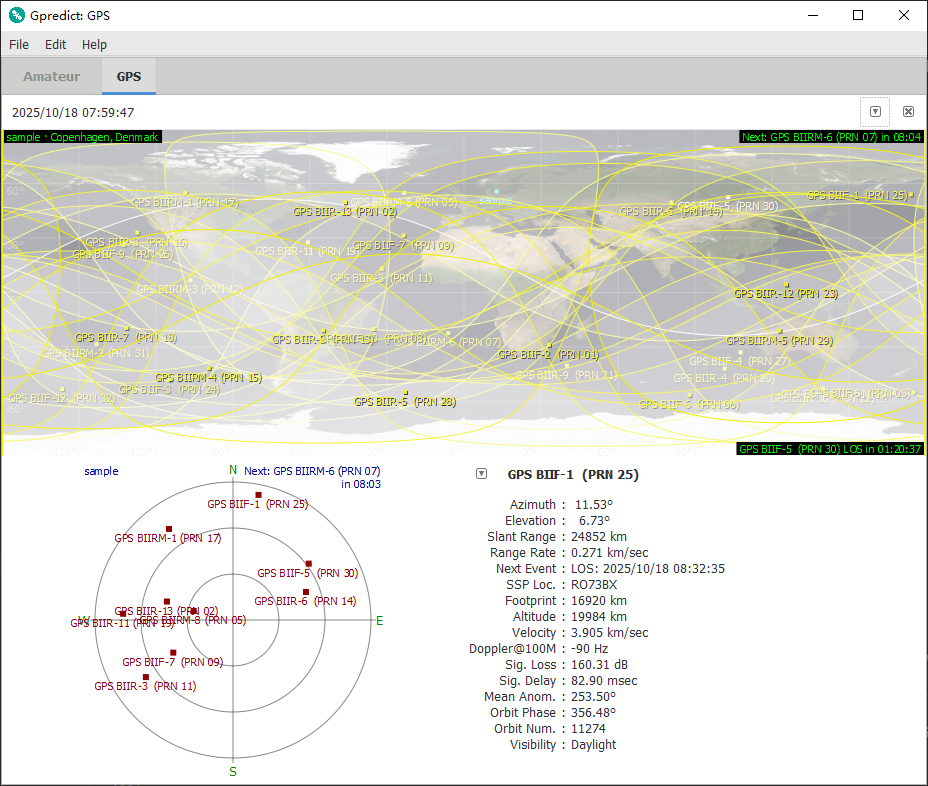Viewport: 928px width, 786px height.
Task: Click the Gpredict application icon in title bar
Action: click(17, 15)
